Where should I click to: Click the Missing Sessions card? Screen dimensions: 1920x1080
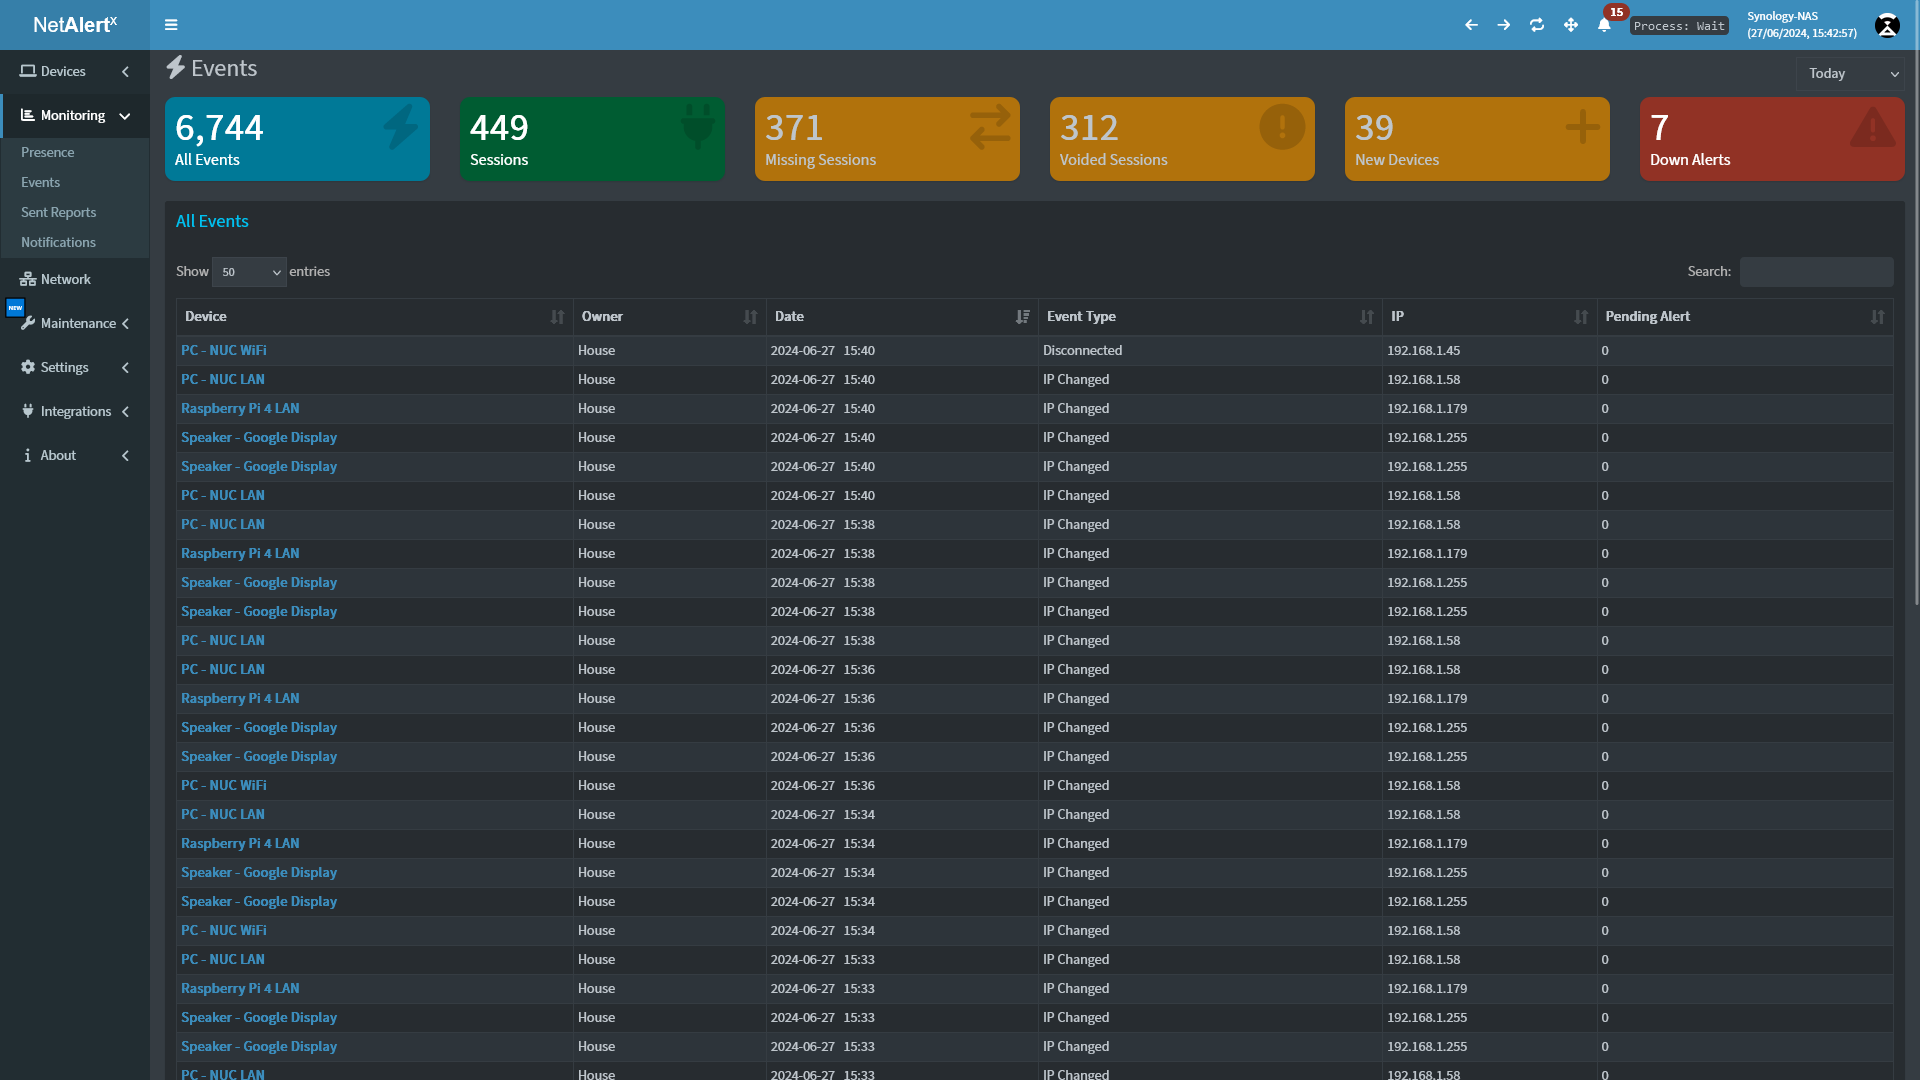(x=886, y=139)
